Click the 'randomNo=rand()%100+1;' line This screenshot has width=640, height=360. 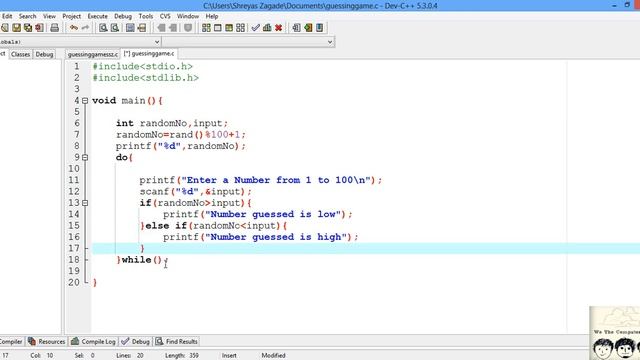click(181, 135)
